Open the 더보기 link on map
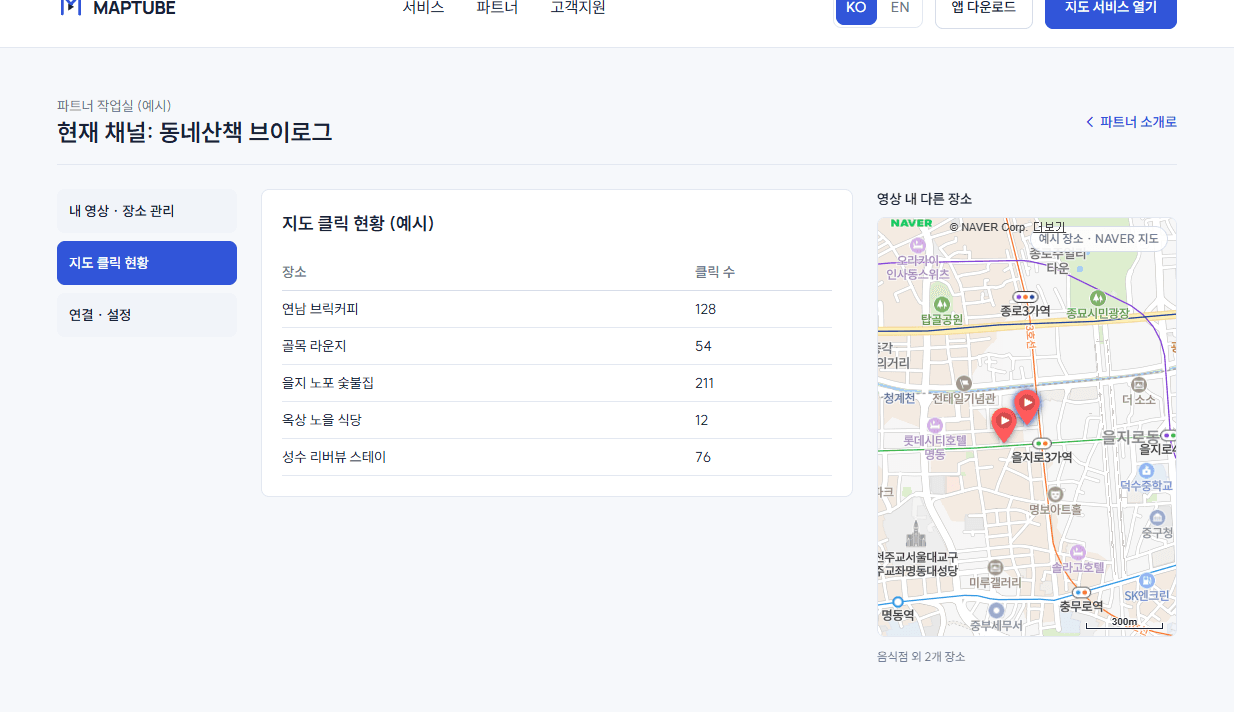 click(1049, 227)
